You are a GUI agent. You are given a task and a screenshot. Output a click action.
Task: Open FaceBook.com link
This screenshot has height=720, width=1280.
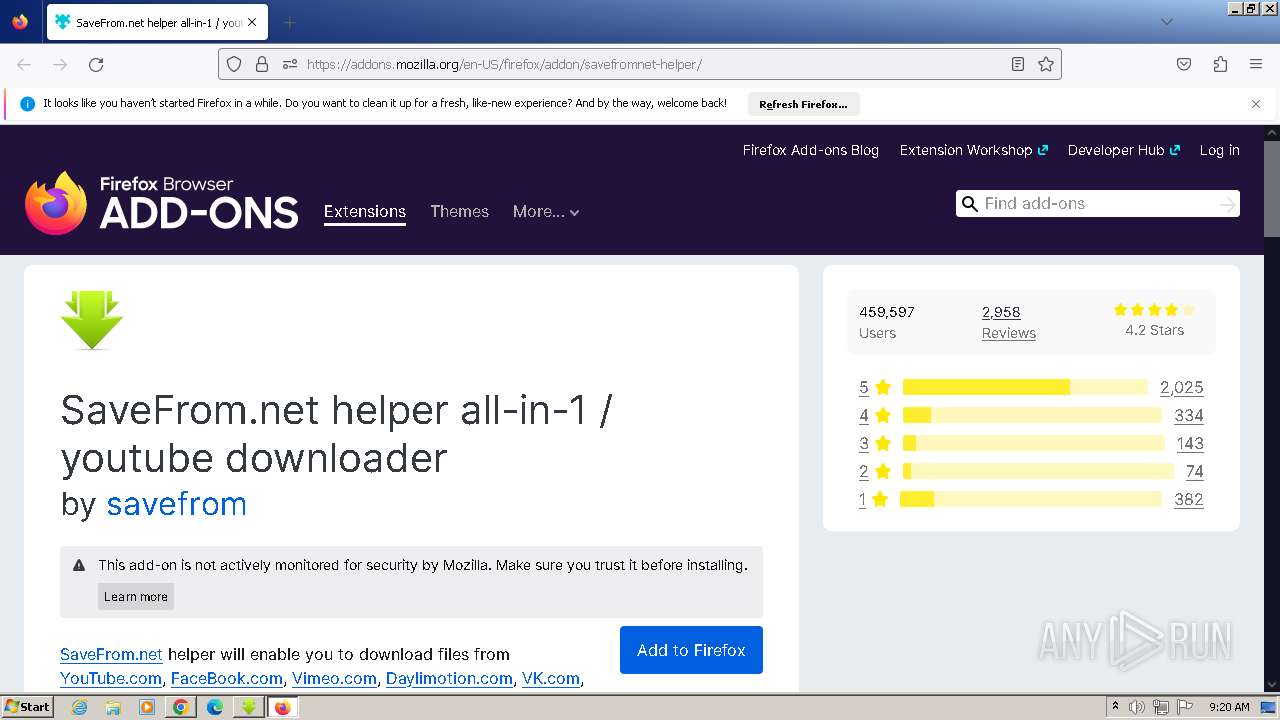(227, 678)
